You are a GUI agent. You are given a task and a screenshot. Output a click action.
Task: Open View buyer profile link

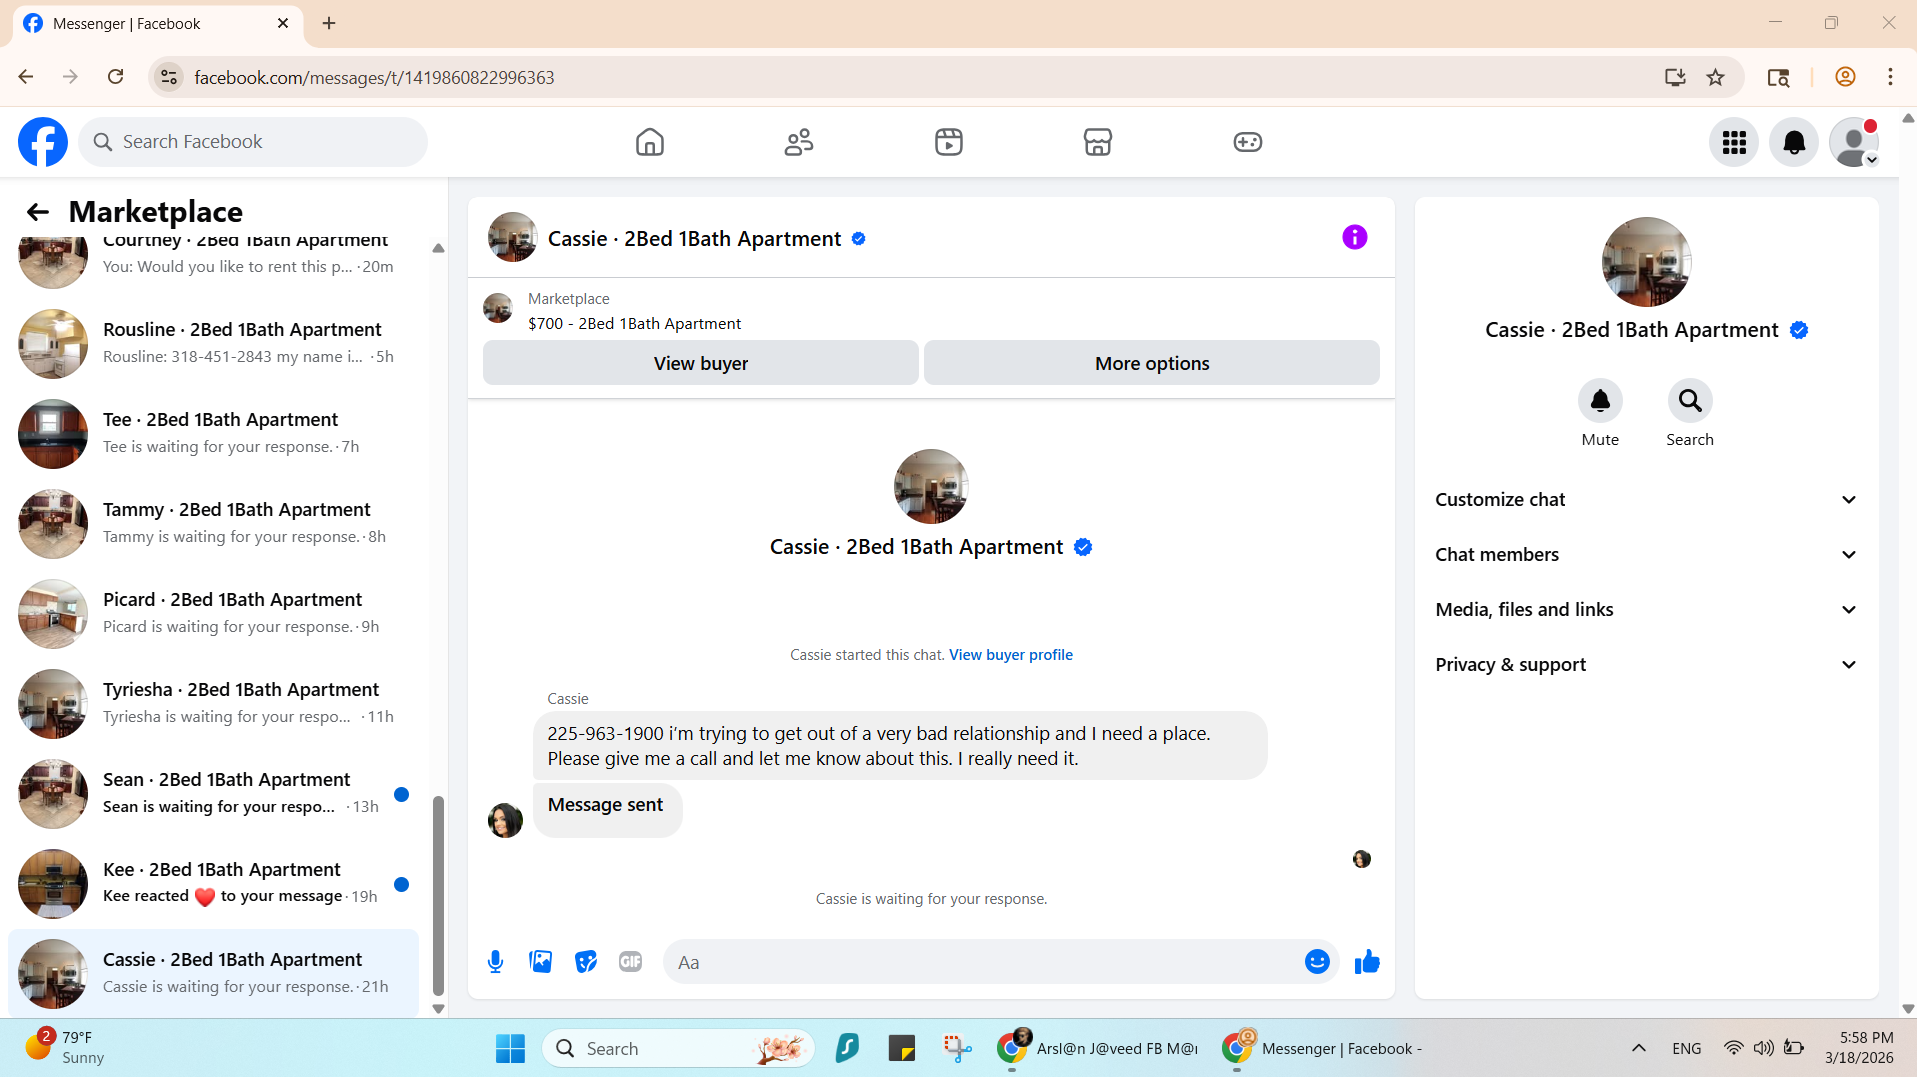[x=1010, y=655]
